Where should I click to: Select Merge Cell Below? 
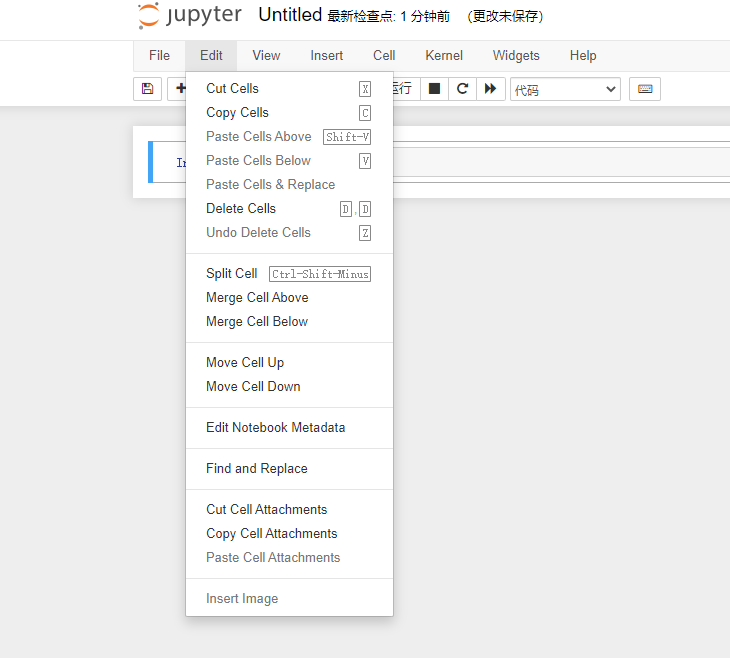coord(289,321)
